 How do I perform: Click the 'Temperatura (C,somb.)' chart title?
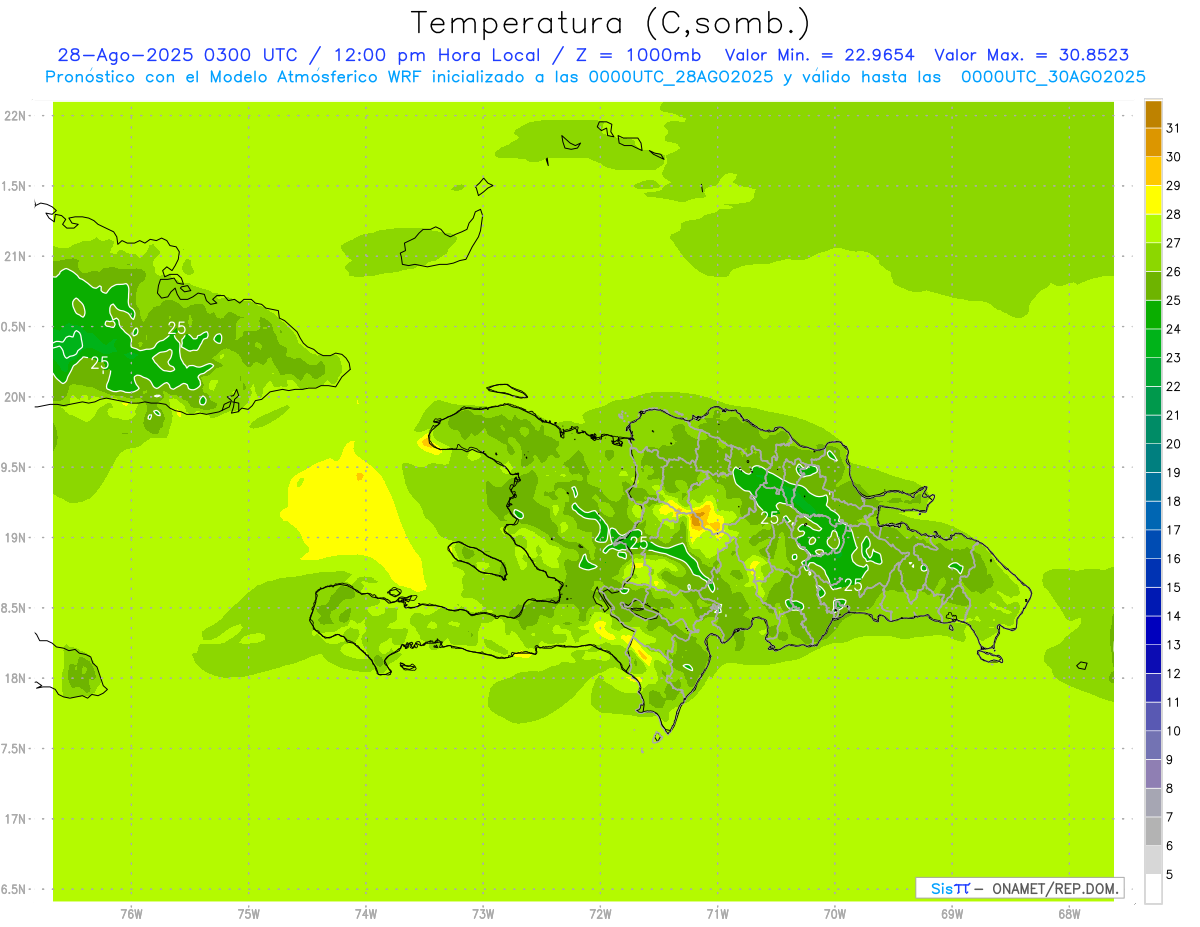611,22
